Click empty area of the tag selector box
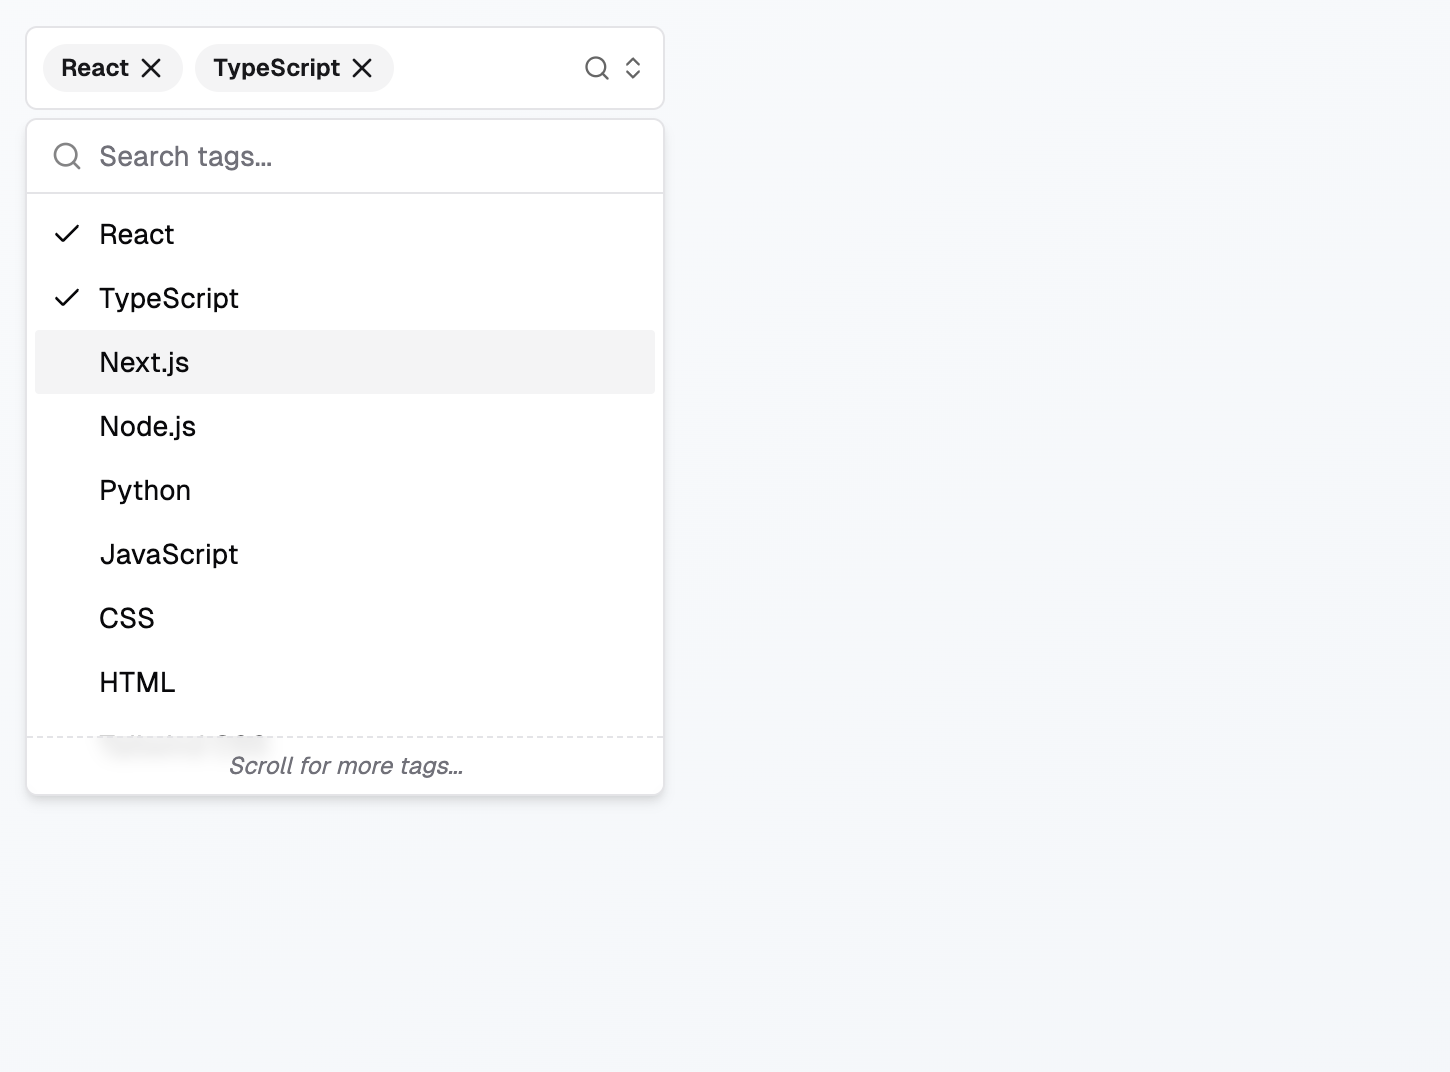Image resolution: width=1450 pixels, height=1072 pixels. click(485, 68)
